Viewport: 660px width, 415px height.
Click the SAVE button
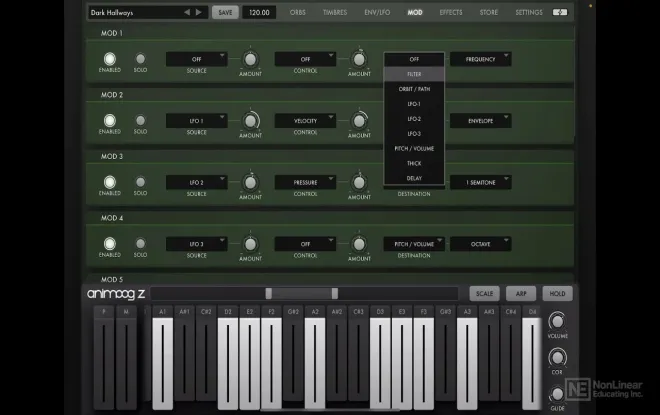225,13
